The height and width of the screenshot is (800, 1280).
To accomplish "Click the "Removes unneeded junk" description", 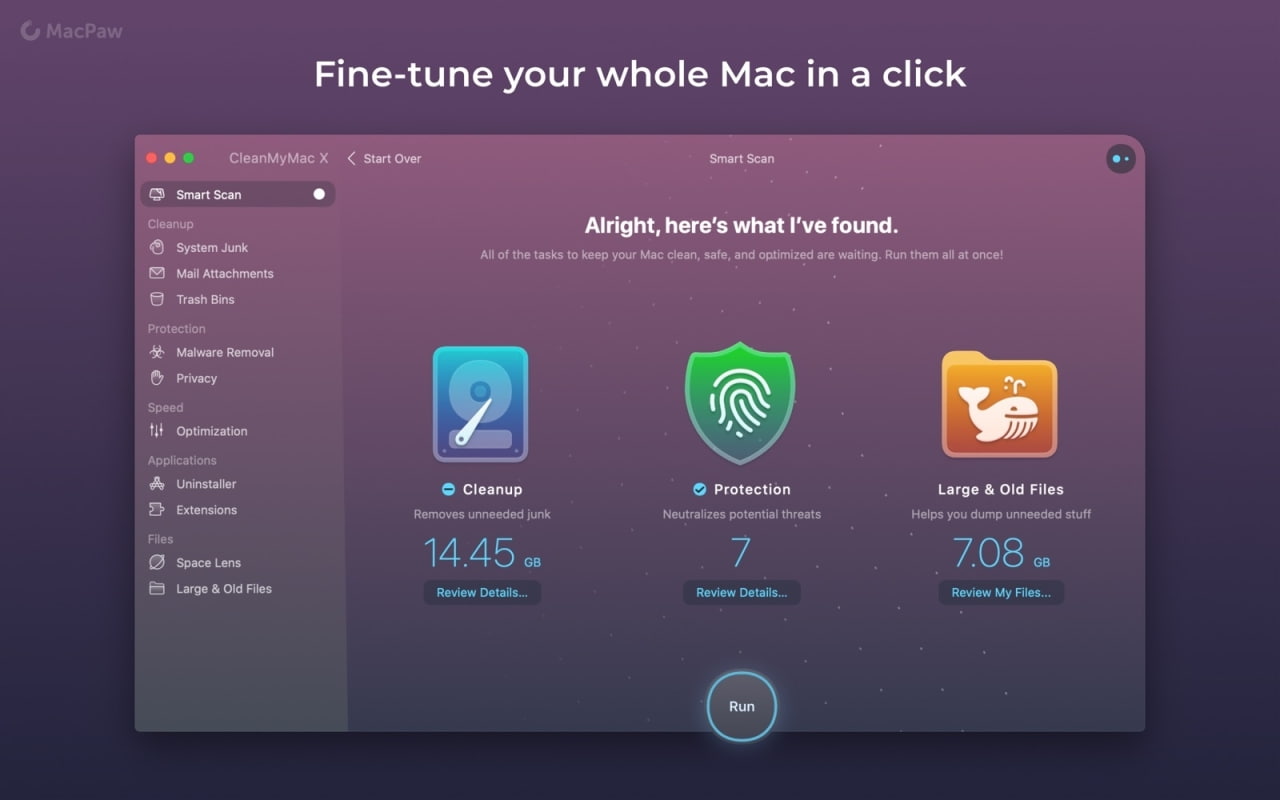I will tap(482, 514).
